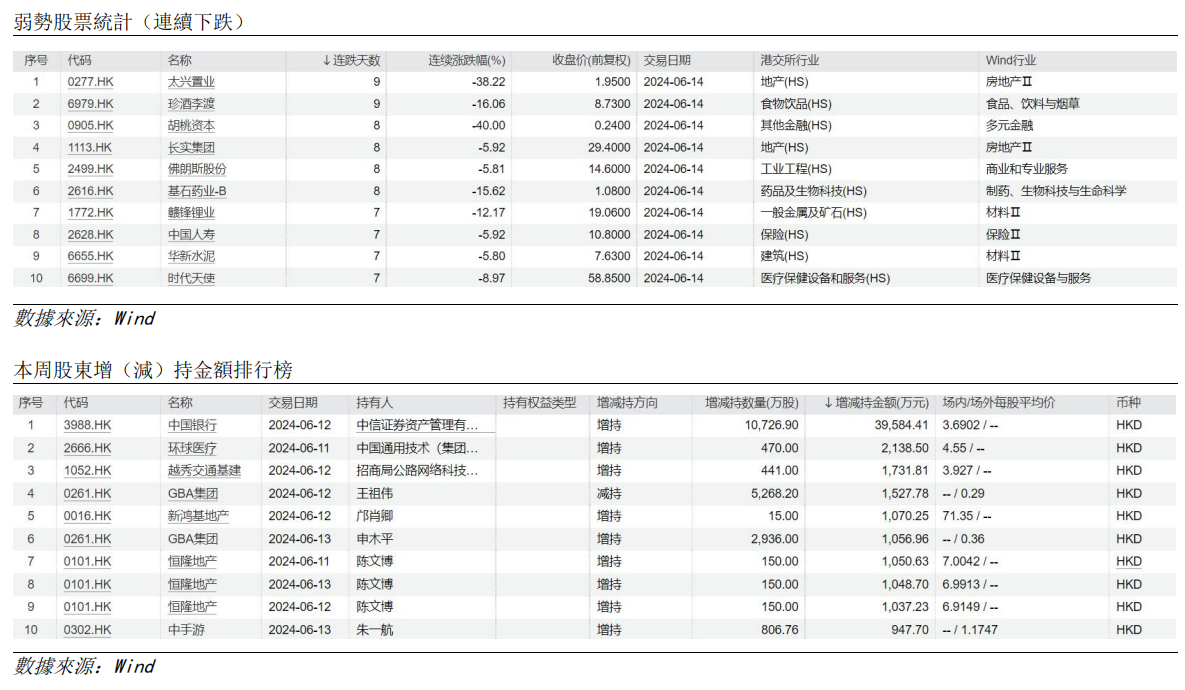Click holder name 朱一航
The image size is (1185, 690).
tap(374, 630)
